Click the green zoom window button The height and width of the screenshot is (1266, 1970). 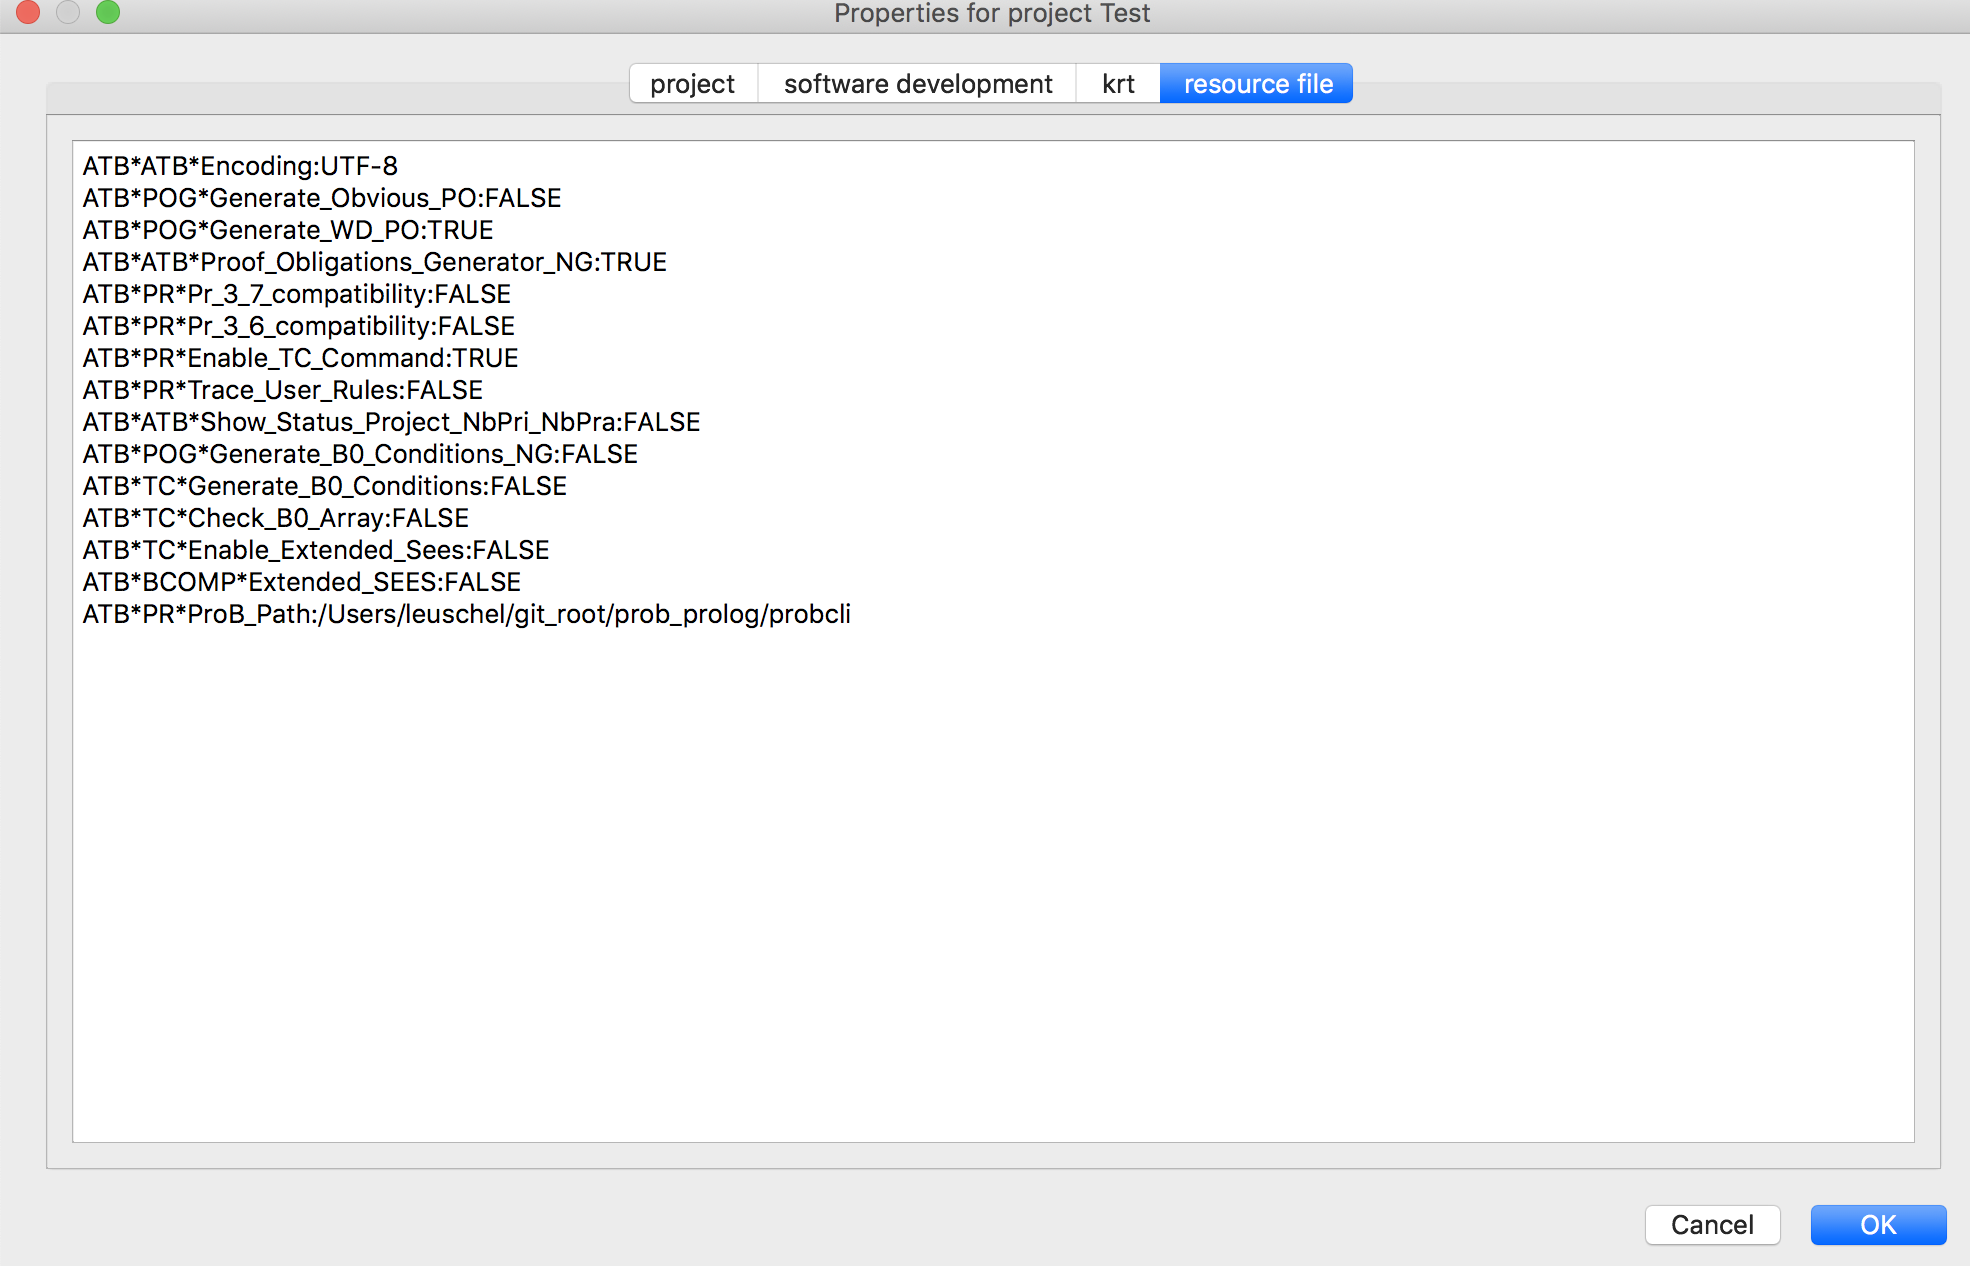[x=108, y=12]
